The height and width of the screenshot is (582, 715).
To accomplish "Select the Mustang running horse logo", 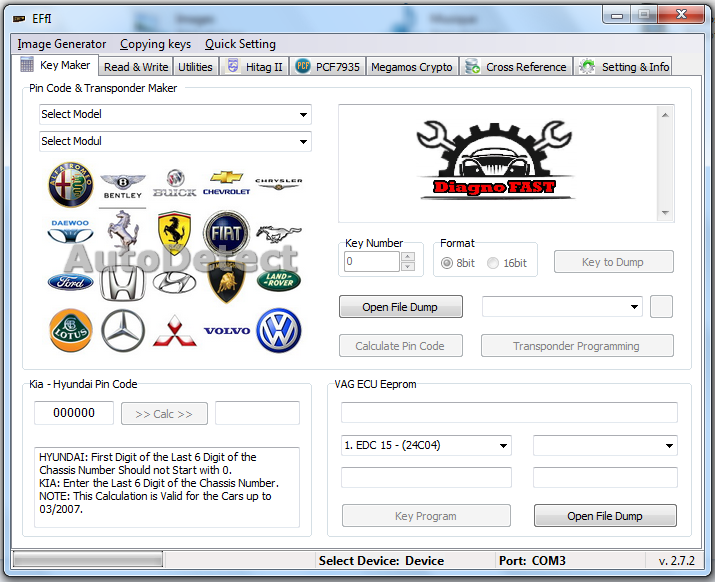I will coord(279,234).
